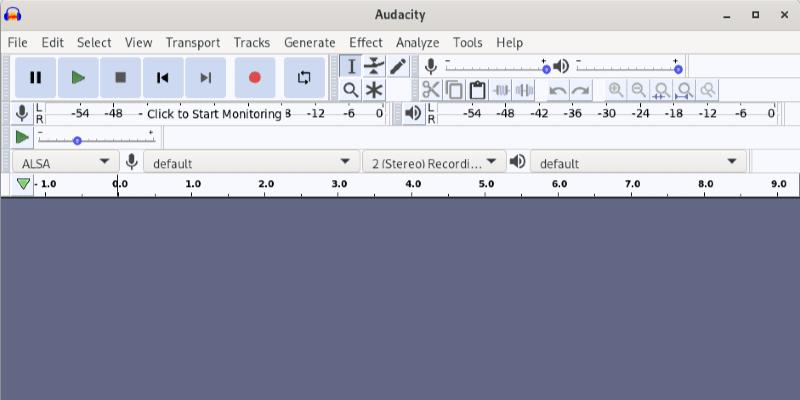Click the Play-at-Speed green button
The image size is (800, 400).
[22, 137]
